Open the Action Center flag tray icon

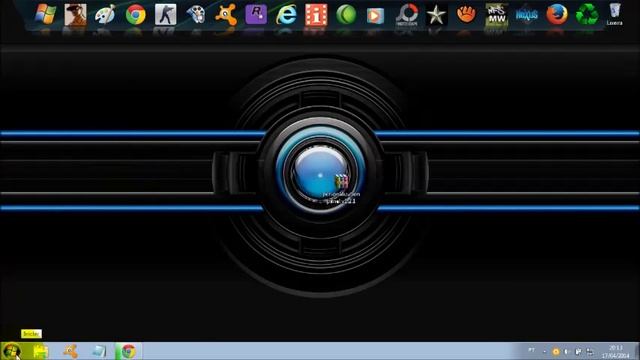pyautogui.click(x=578, y=351)
